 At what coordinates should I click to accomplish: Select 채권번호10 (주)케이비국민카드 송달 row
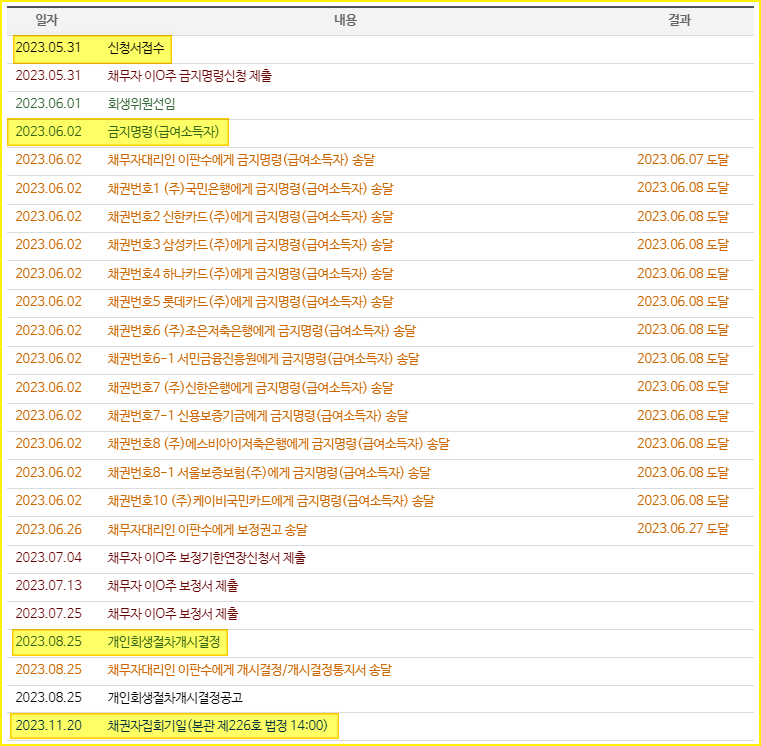coord(380,501)
